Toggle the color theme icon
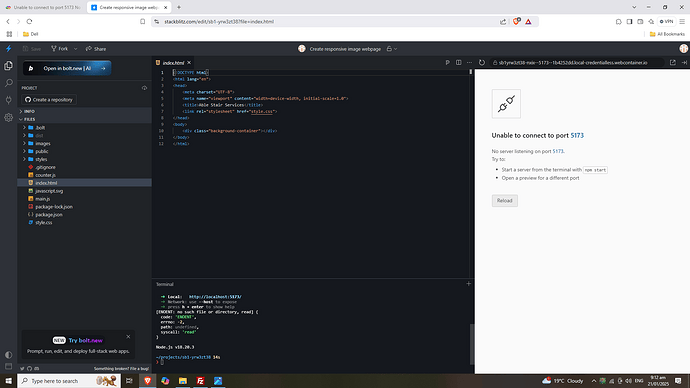 point(8,355)
